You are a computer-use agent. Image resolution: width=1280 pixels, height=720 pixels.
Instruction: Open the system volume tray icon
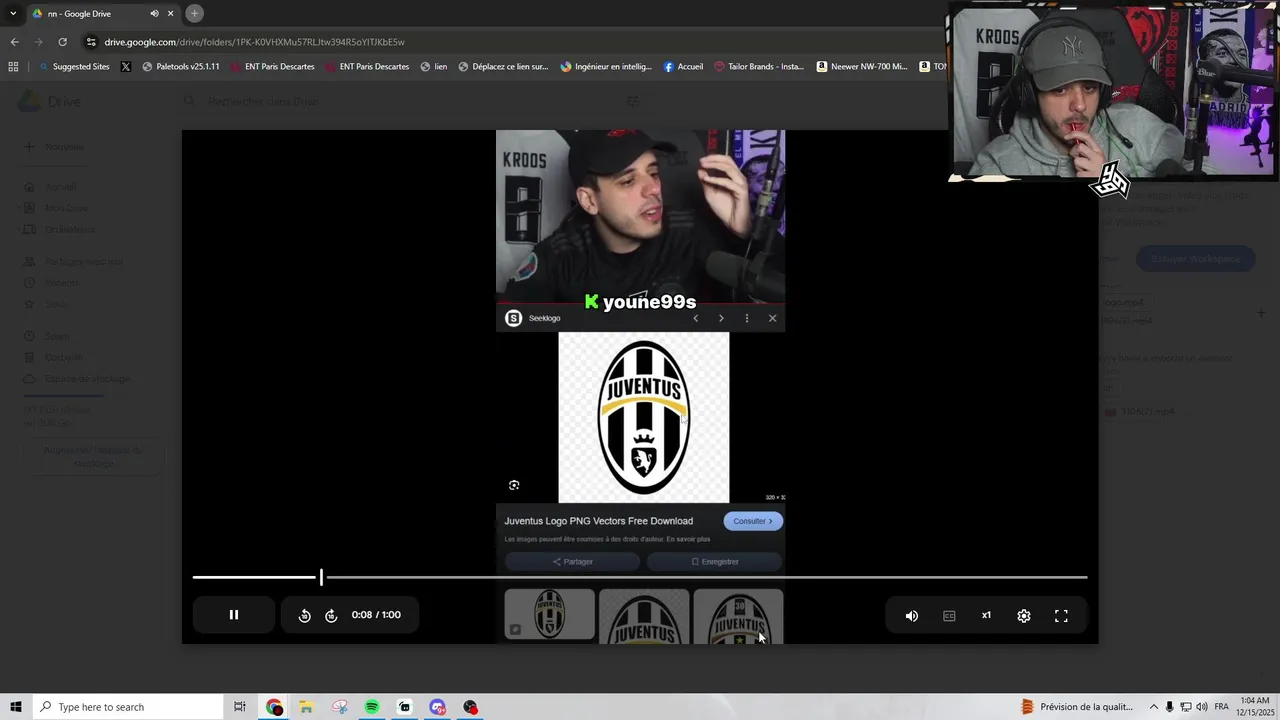1201,707
